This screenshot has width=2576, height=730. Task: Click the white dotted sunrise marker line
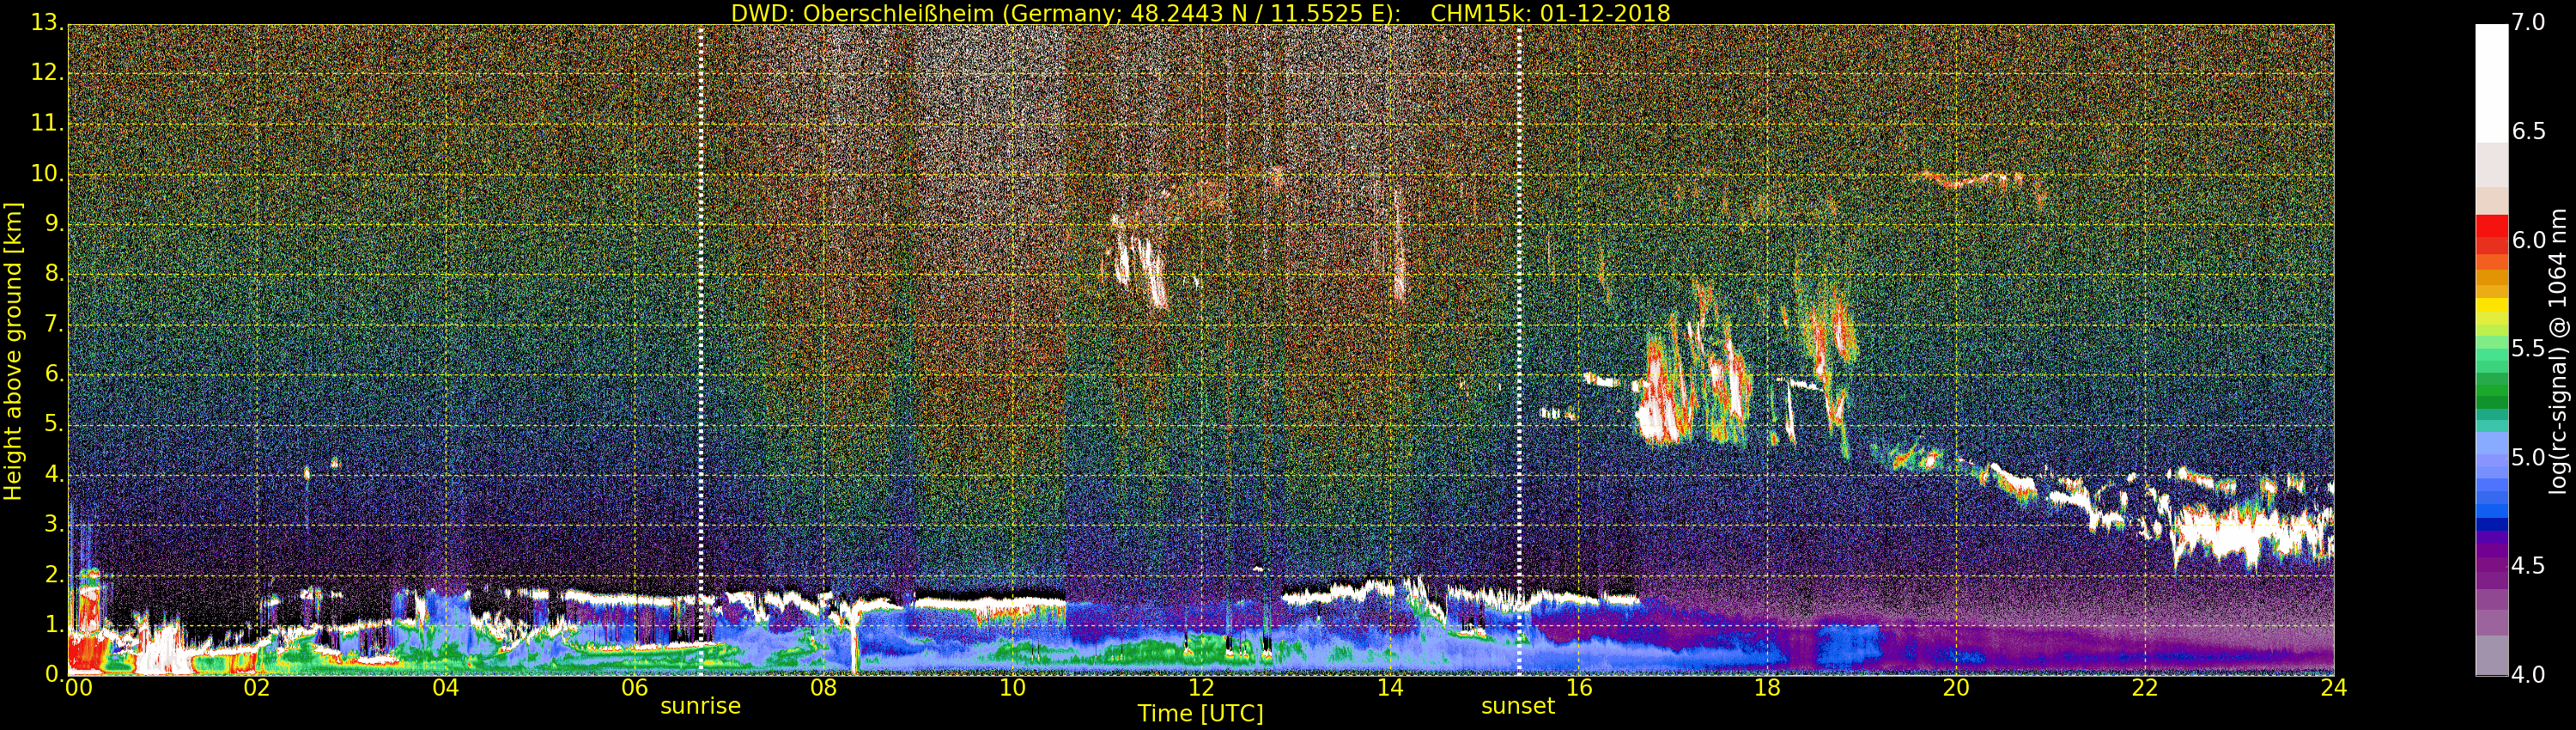point(700,350)
